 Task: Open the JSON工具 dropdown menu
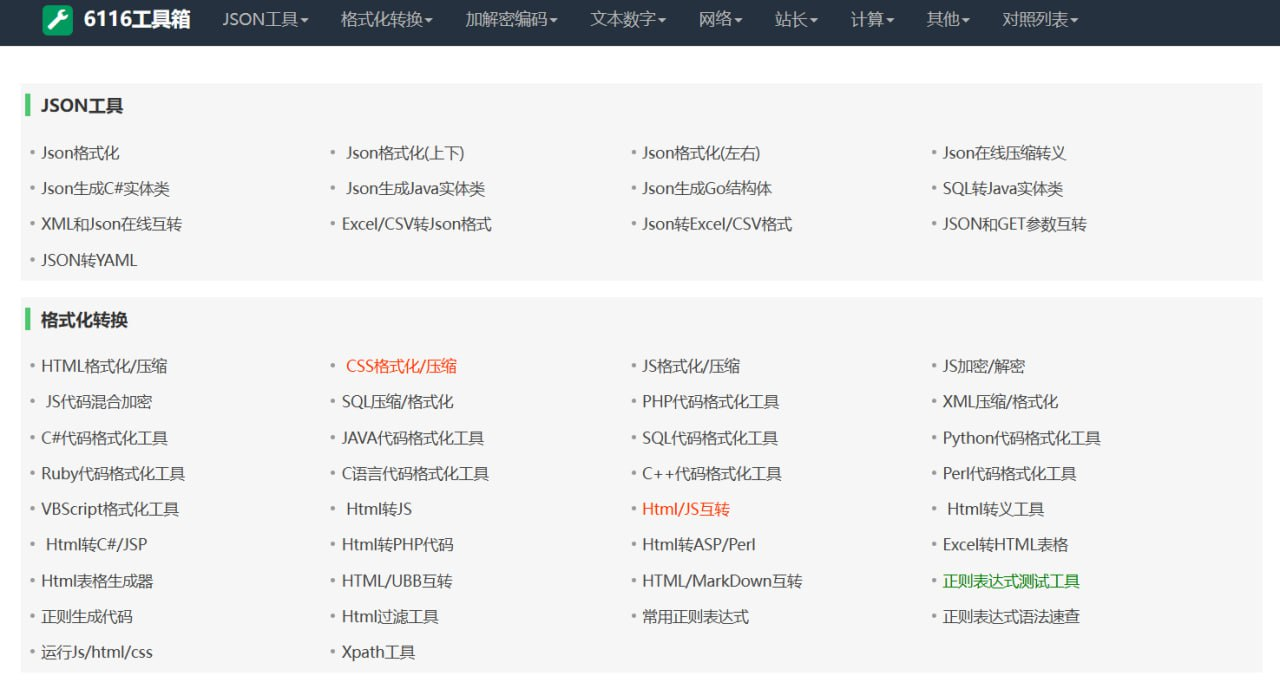(265, 20)
